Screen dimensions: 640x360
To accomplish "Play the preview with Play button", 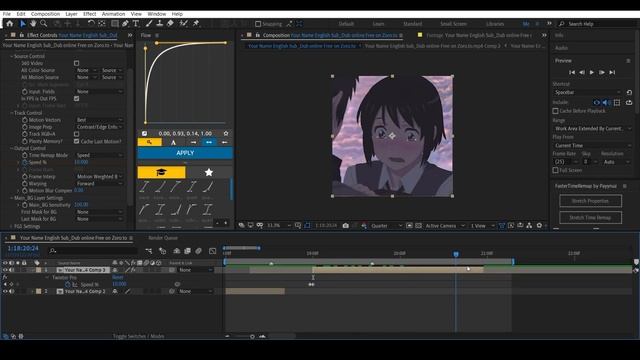I will [x=592, y=72].
